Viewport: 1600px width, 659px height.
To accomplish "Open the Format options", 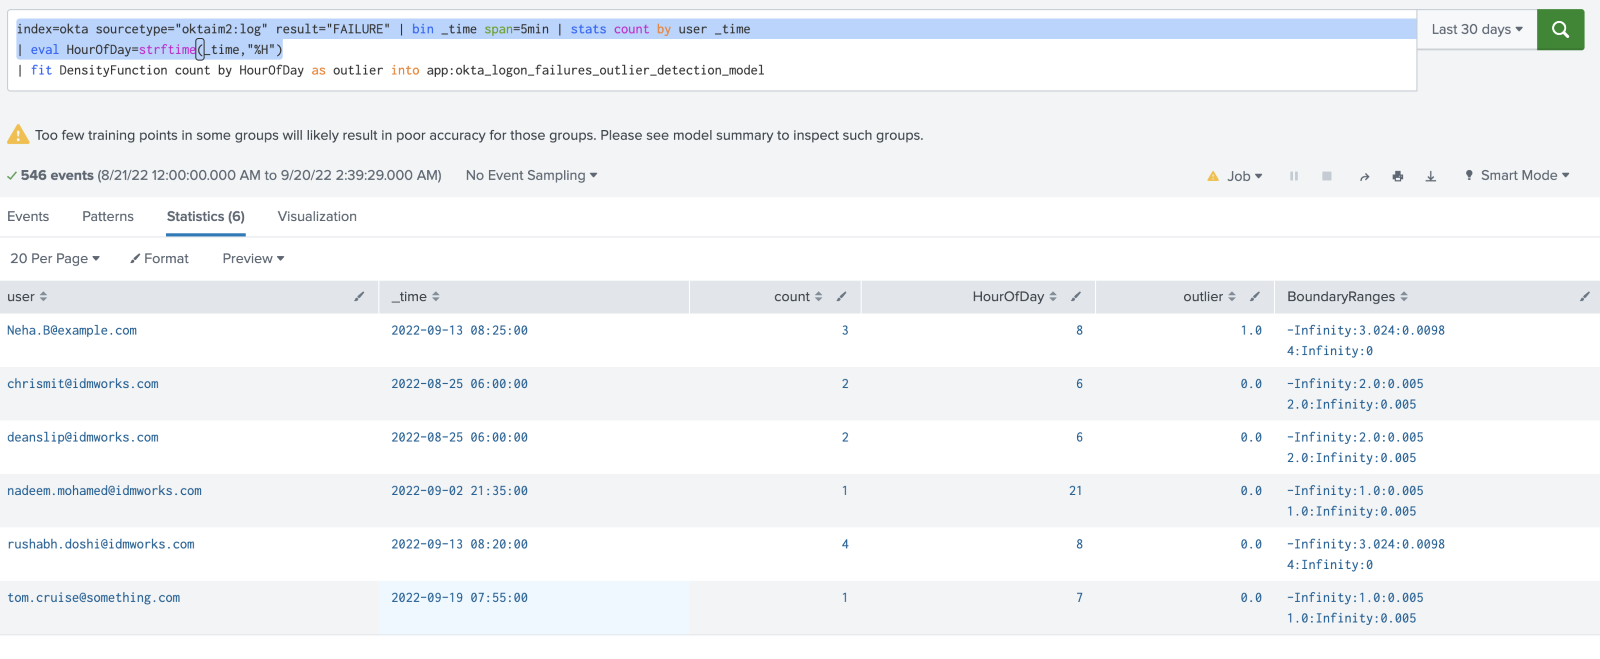I will click(159, 259).
